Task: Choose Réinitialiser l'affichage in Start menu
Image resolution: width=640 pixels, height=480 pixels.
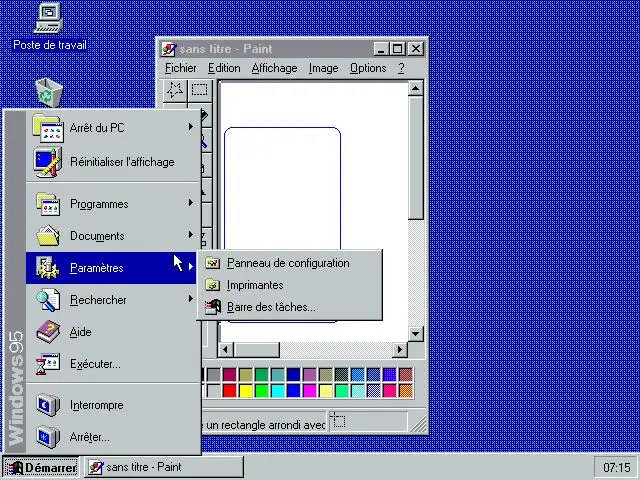Action: tap(113, 162)
